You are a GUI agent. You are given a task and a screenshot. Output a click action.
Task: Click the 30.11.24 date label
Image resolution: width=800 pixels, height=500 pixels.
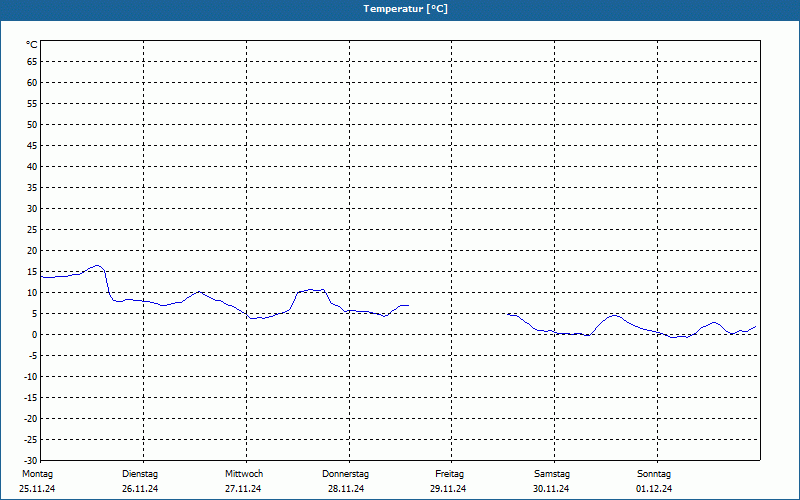tap(551, 489)
